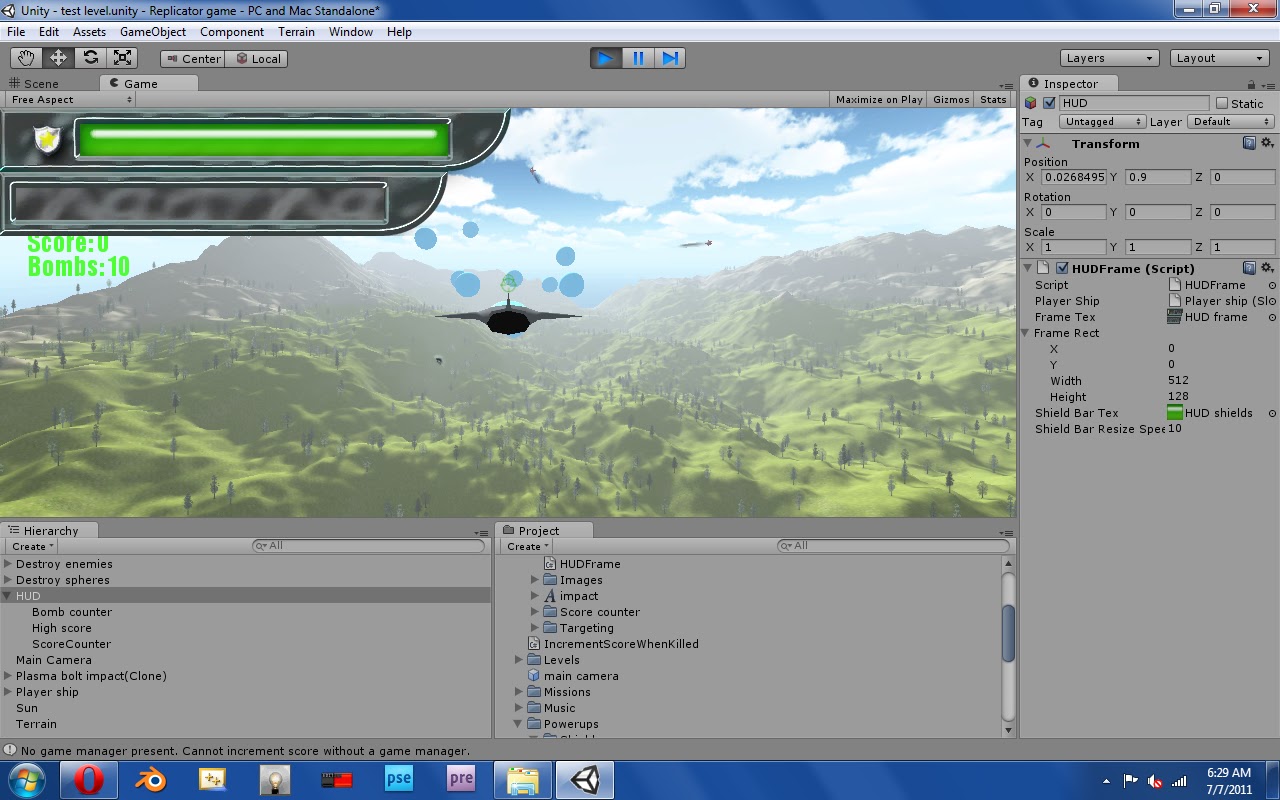The height and width of the screenshot is (800, 1280).
Task: Toggle the HUD object active checkbox
Action: tap(1049, 103)
